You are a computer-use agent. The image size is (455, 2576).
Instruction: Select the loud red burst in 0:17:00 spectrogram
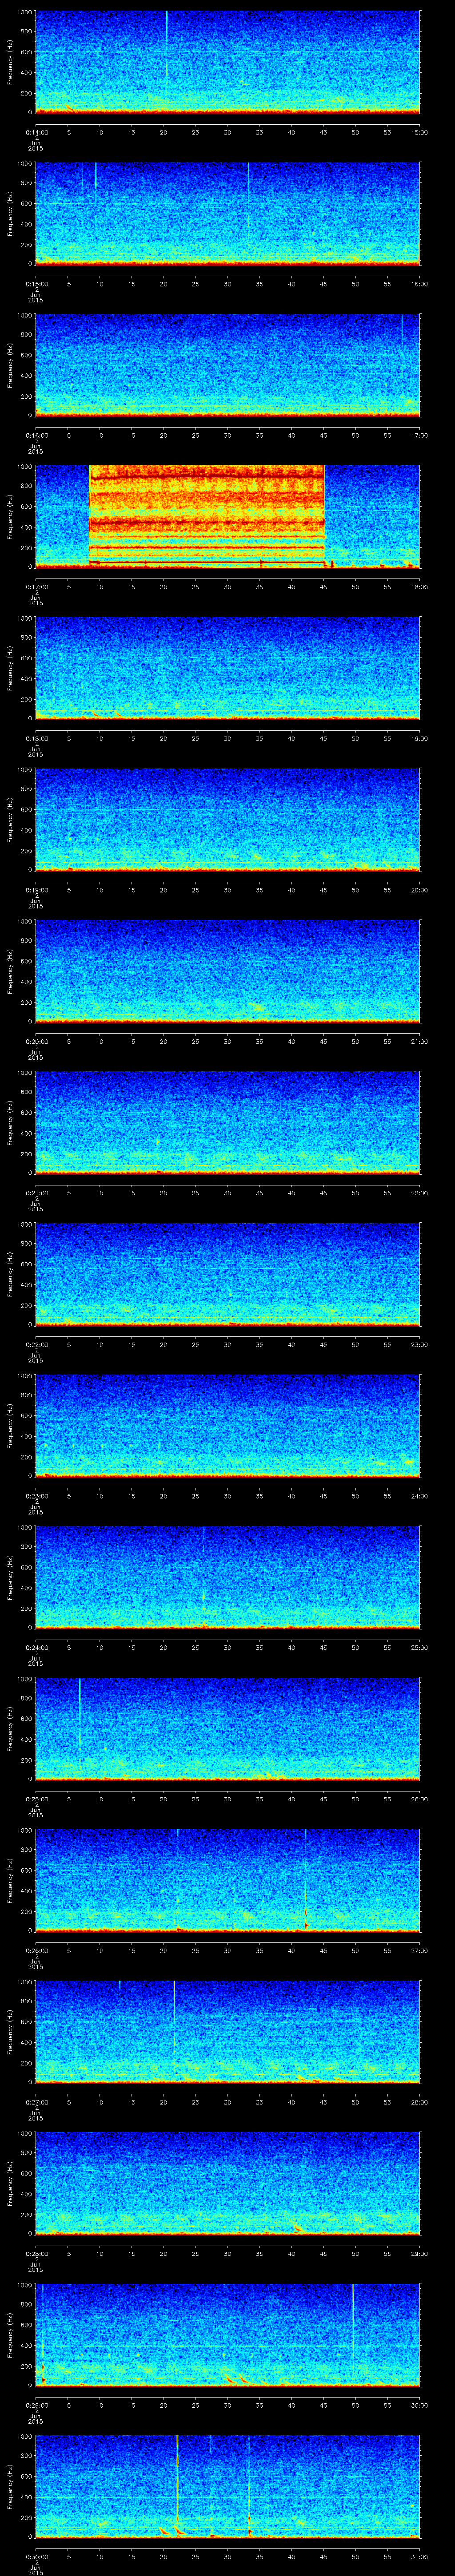(x=207, y=516)
